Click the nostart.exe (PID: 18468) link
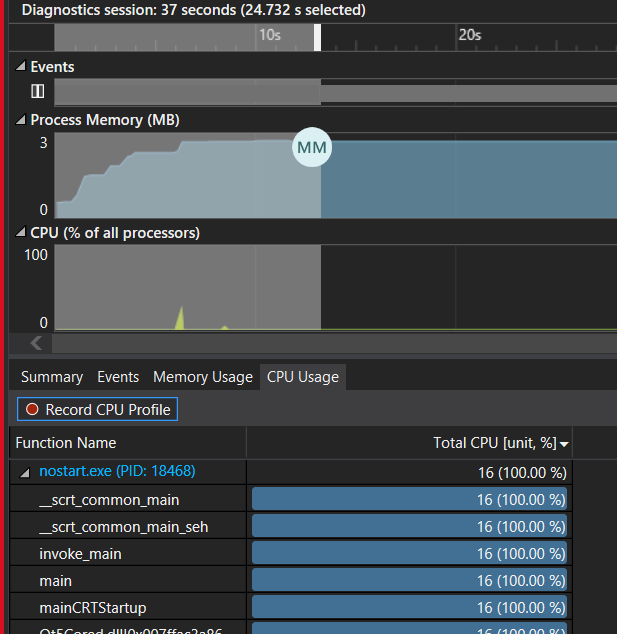The width and height of the screenshot is (617, 634). pos(117,472)
